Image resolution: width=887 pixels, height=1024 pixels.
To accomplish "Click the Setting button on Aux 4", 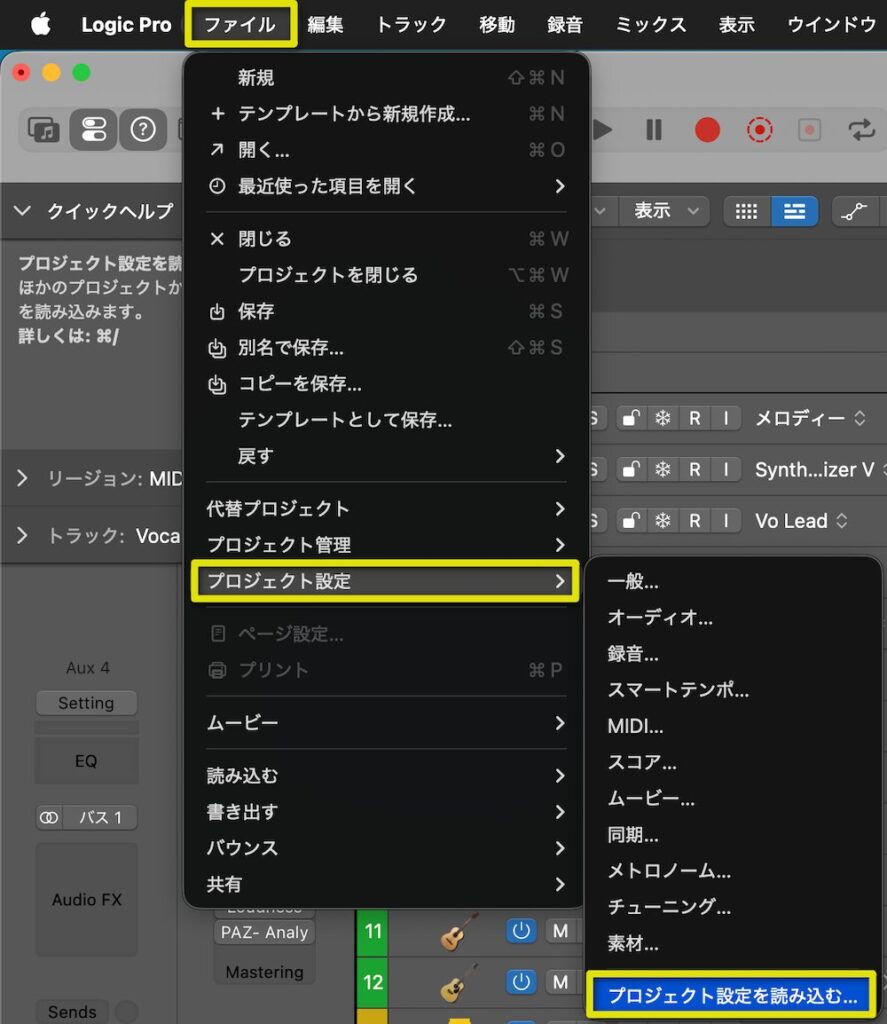I will (x=86, y=703).
